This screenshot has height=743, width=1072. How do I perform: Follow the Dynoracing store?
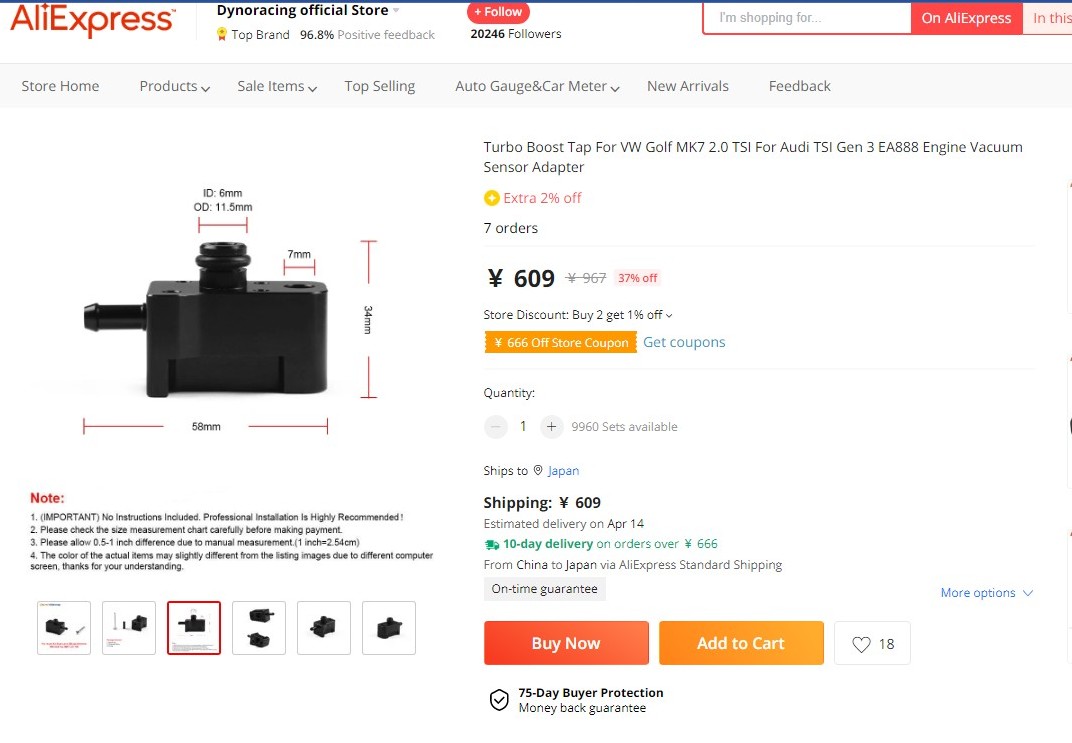[x=498, y=12]
